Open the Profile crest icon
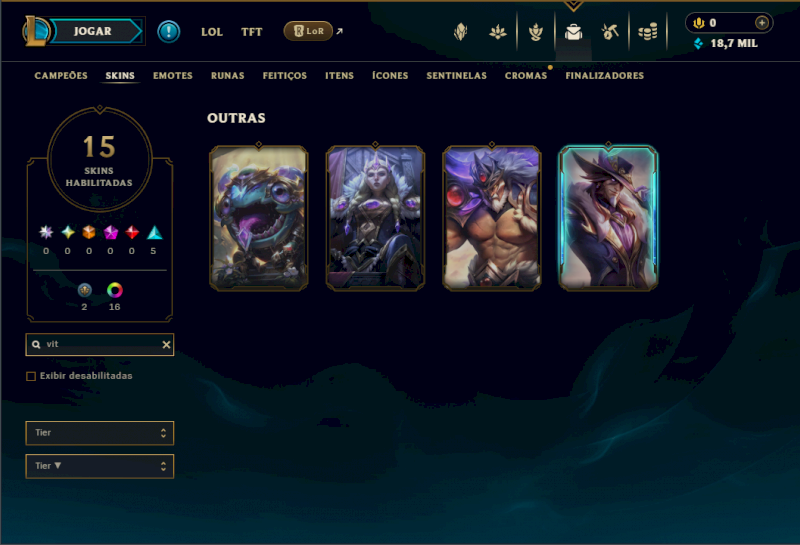 (461, 32)
